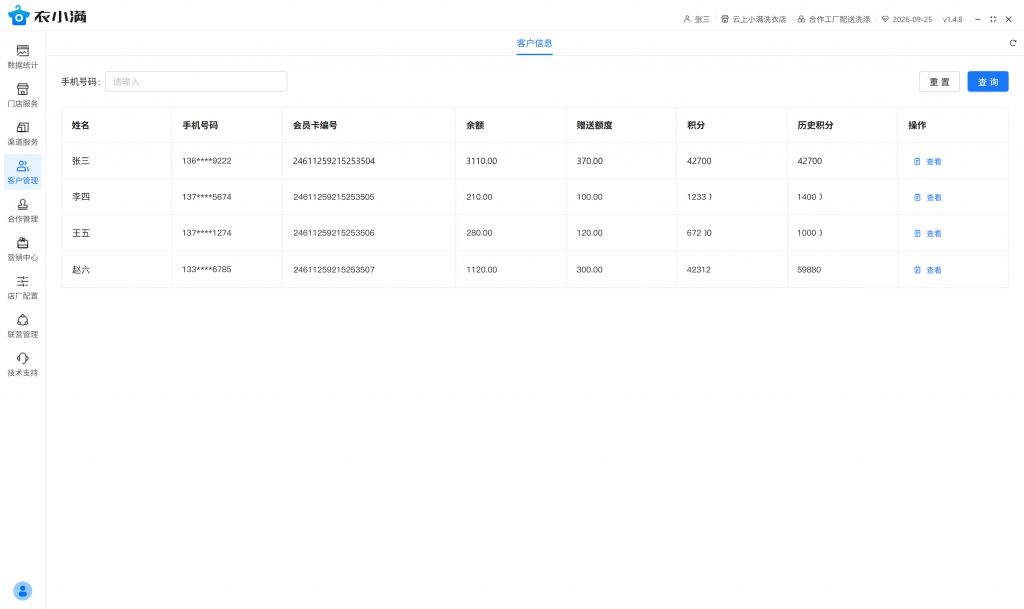Select 客户管理 in the sidebar
The height and width of the screenshot is (609, 1024).
pyautogui.click(x=22, y=172)
